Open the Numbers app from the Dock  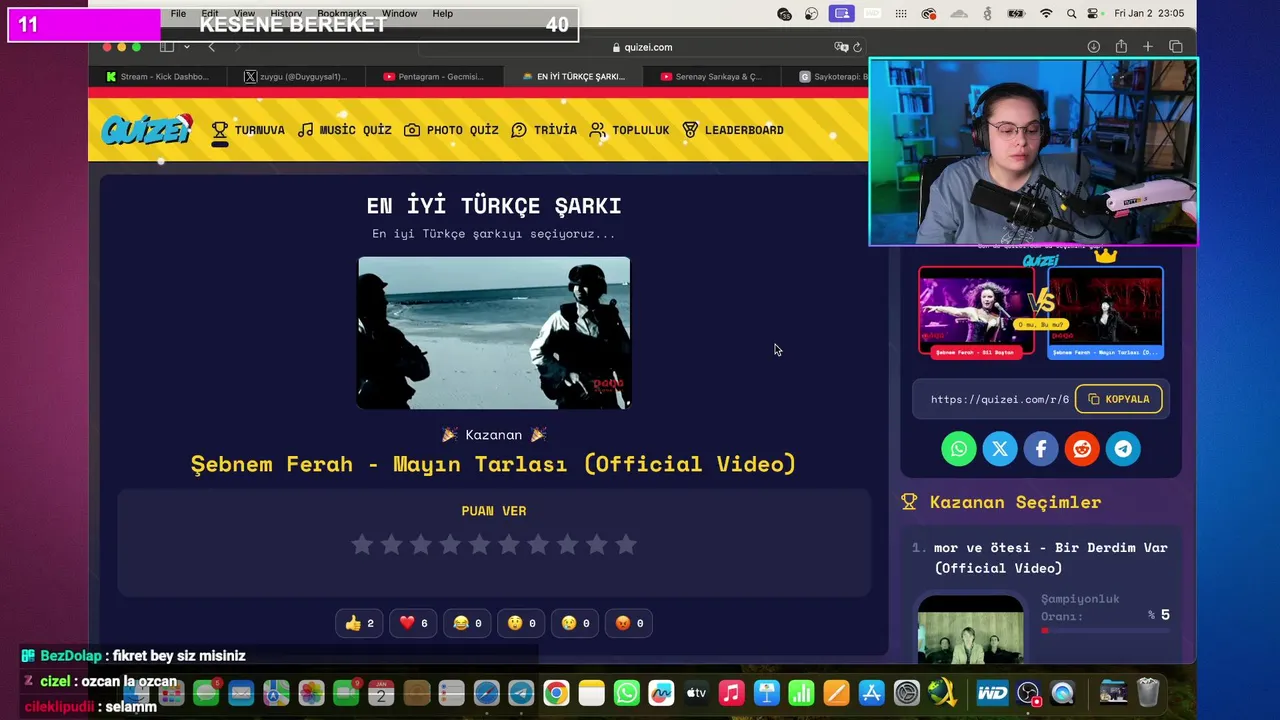tap(801, 693)
